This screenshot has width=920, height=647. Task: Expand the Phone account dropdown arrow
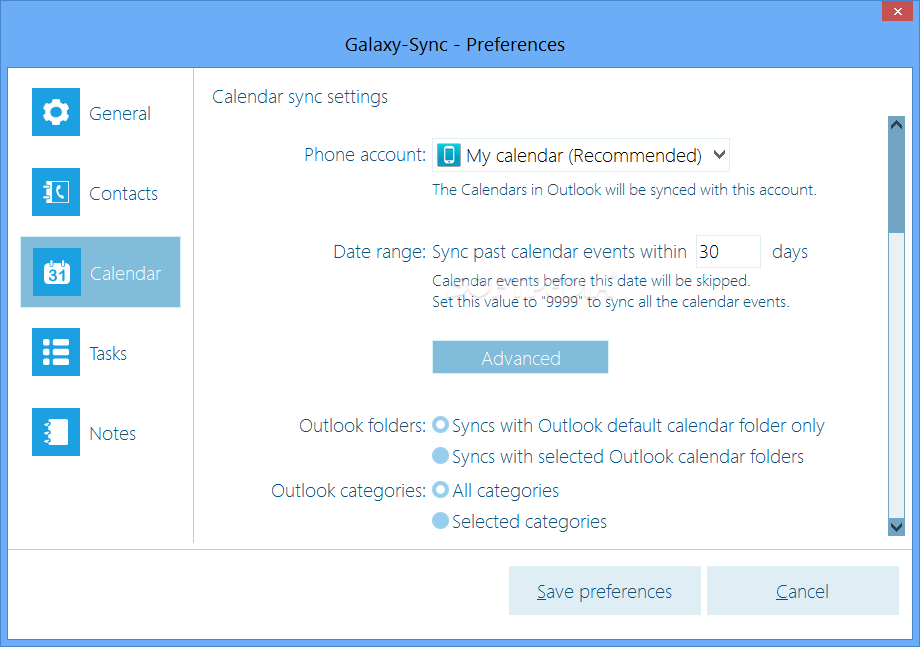click(719, 155)
